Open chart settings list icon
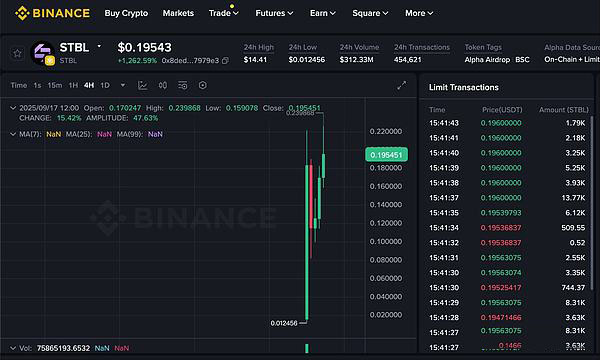Screen dimensions: 600x360 [x=183, y=85]
